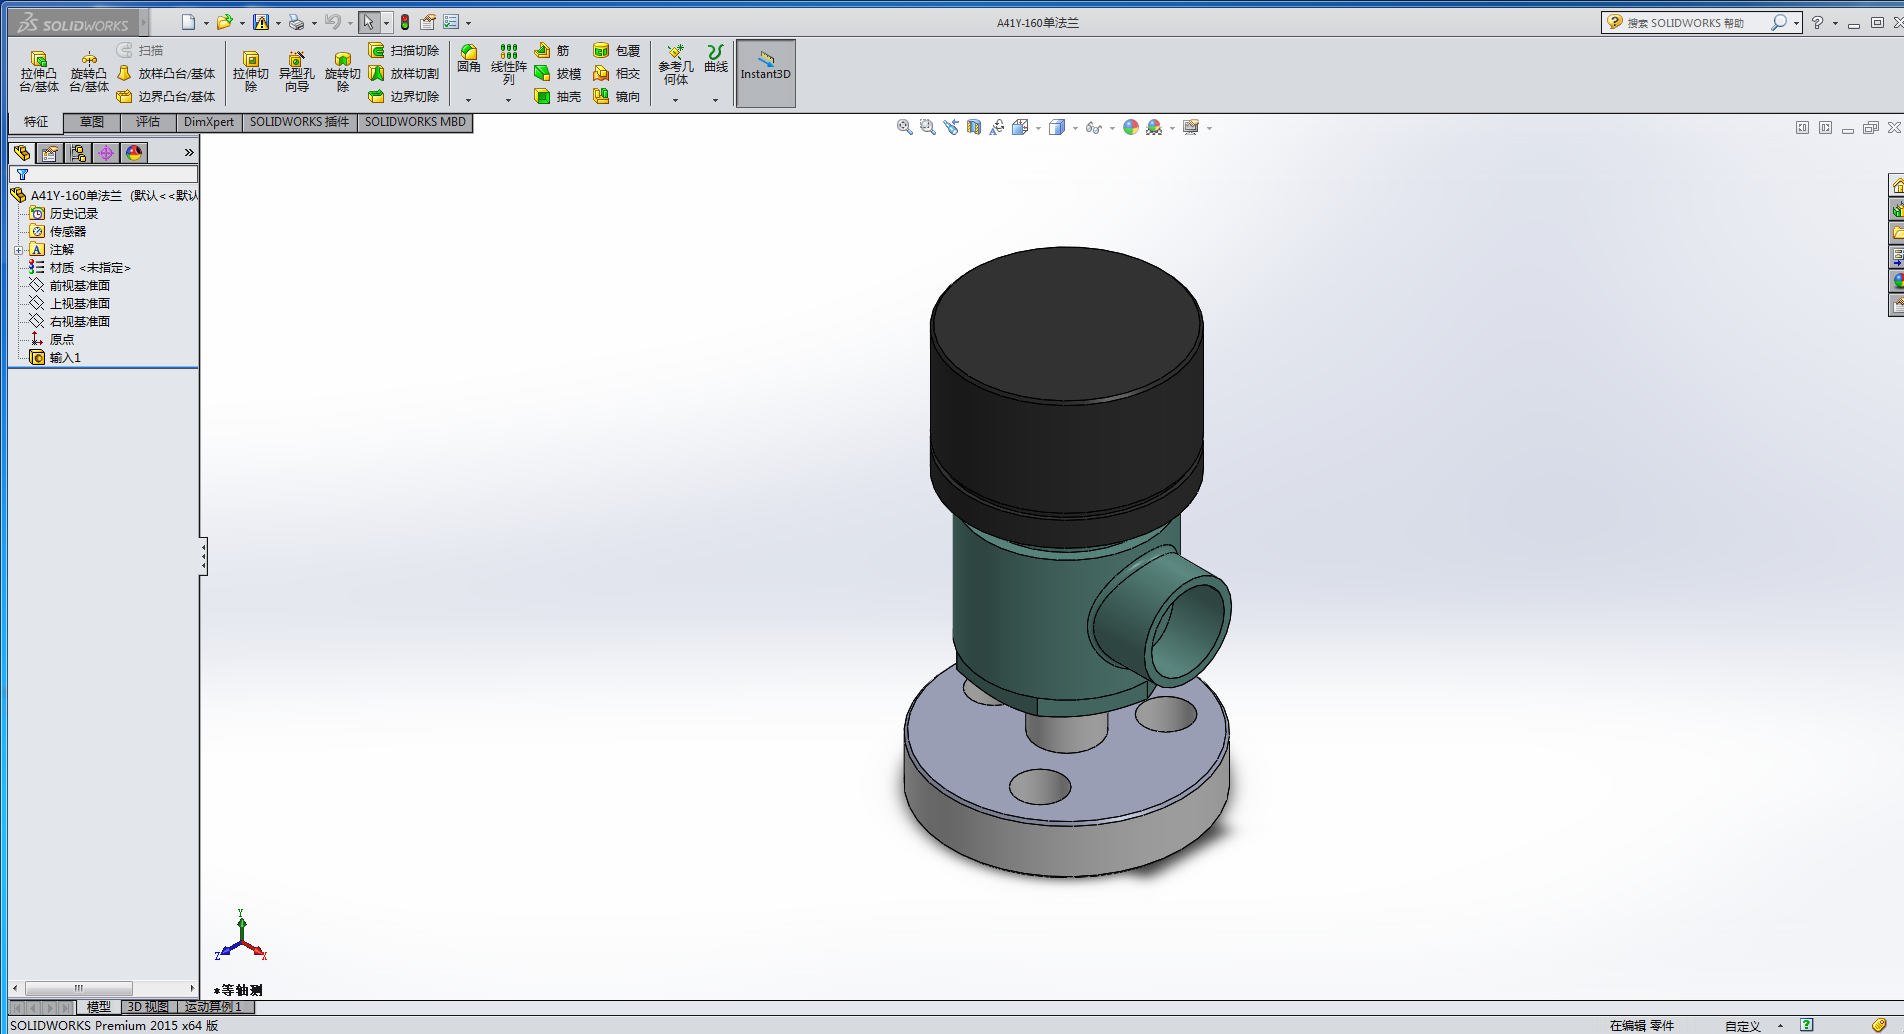Open the PropertyManager panel tab icon
Viewport: 1904px width, 1034px height.
click(x=50, y=153)
